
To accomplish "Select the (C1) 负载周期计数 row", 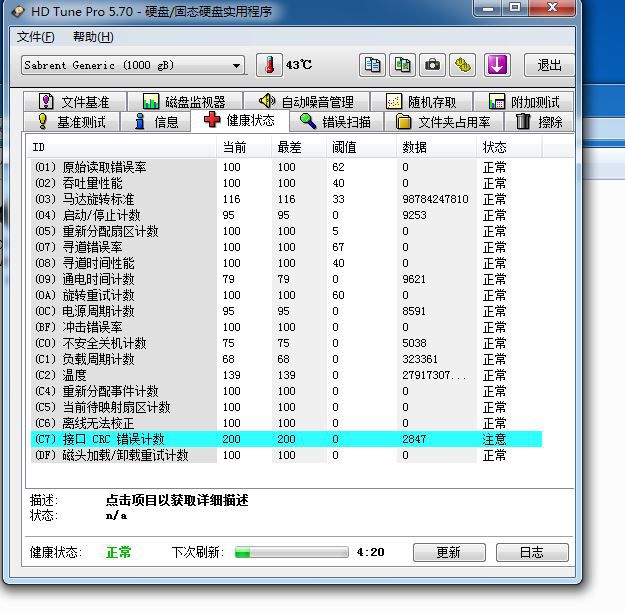I will coord(286,359).
